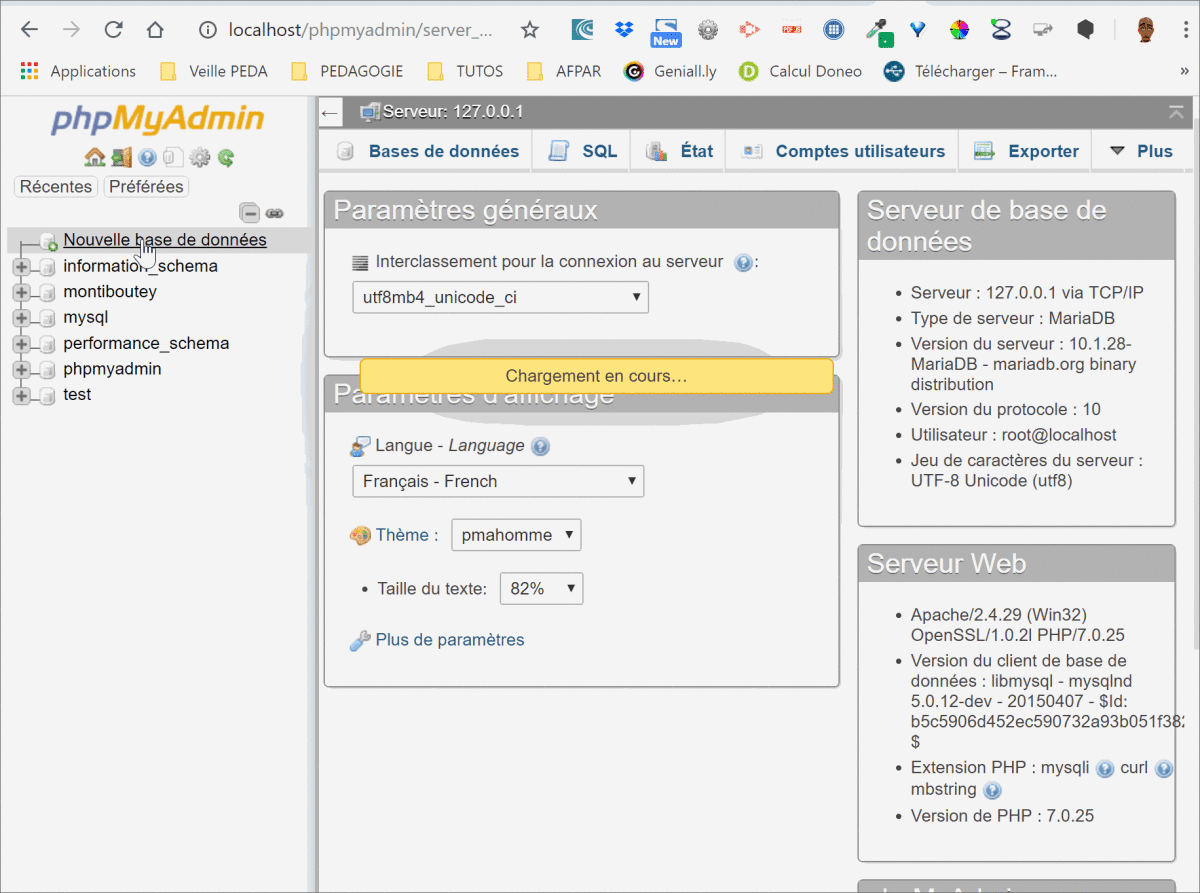Open the Dropbox browser extension
Image resolution: width=1200 pixels, height=893 pixels.
(625, 30)
